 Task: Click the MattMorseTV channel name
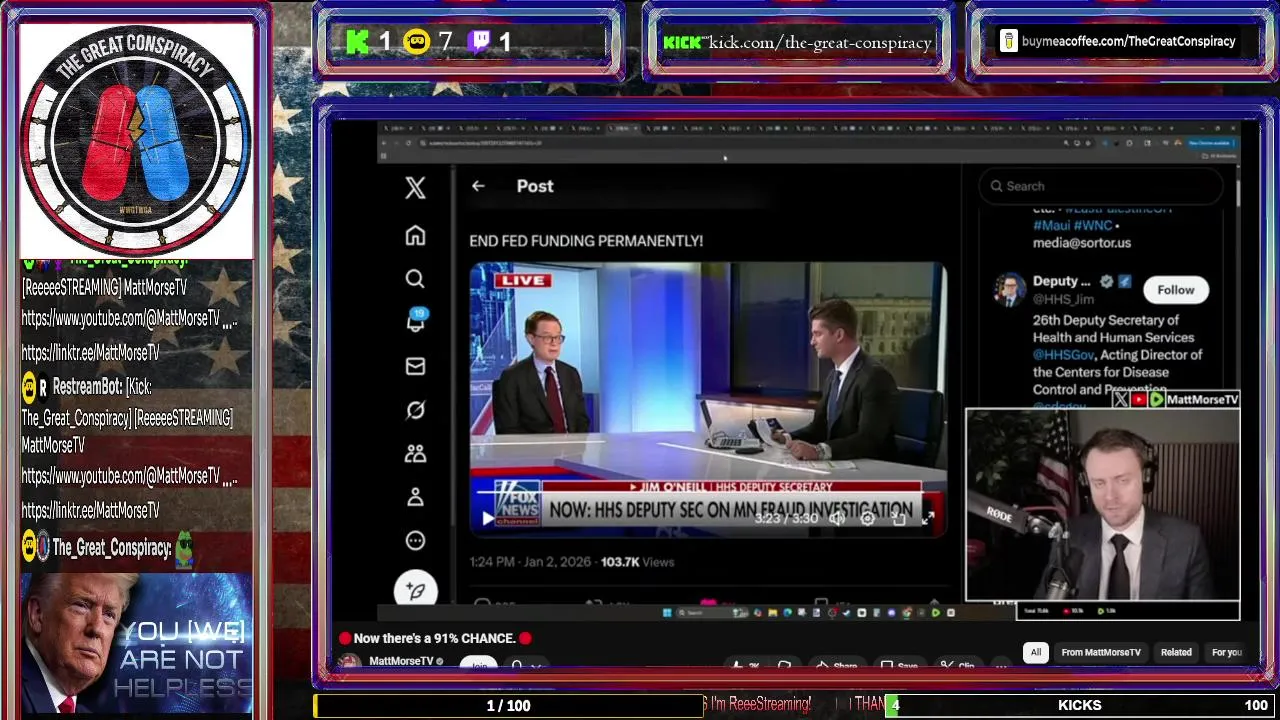401,662
